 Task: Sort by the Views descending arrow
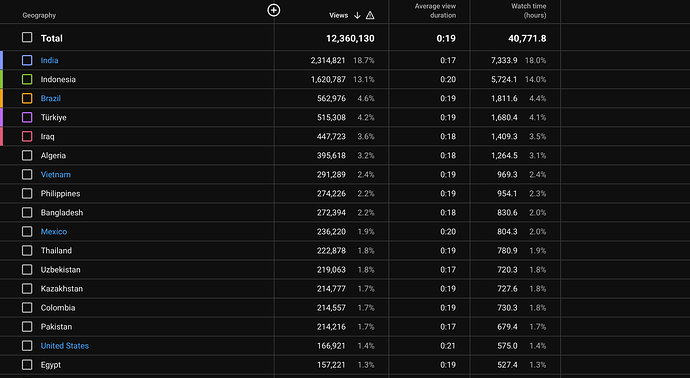(x=357, y=15)
